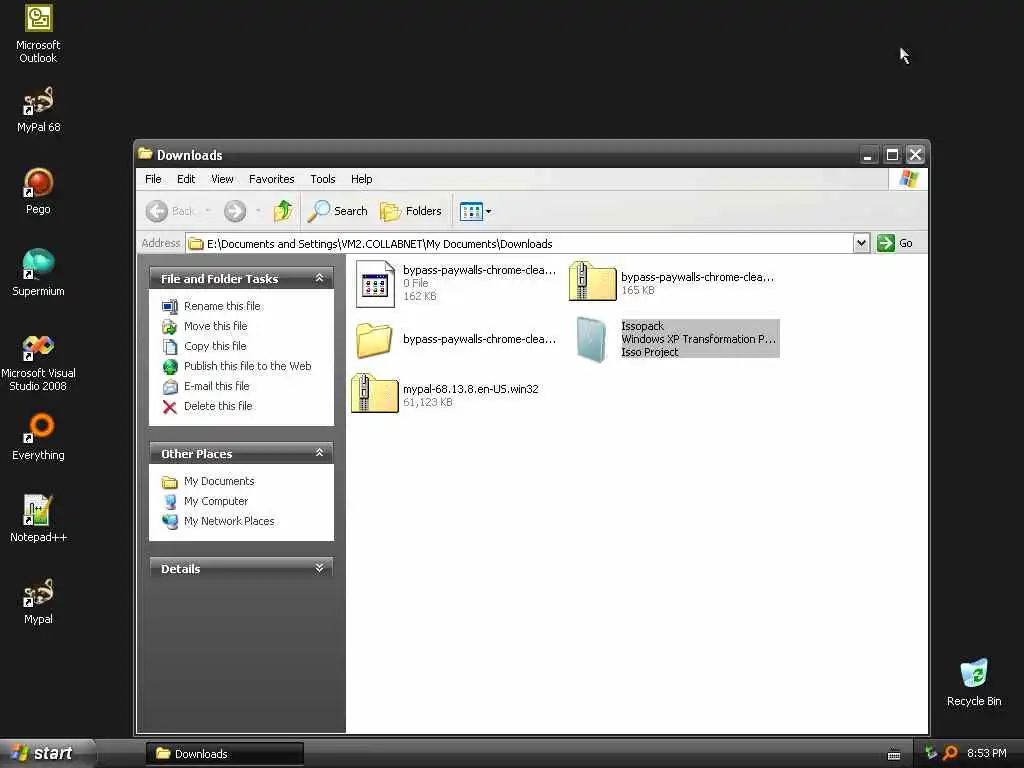This screenshot has height=768, width=1024.
Task: Click the Forward navigation arrow
Action: (x=235, y=211)
